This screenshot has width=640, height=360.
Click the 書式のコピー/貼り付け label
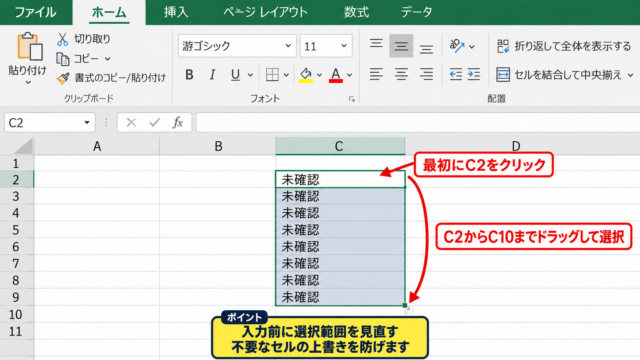[x=120, y=78]
